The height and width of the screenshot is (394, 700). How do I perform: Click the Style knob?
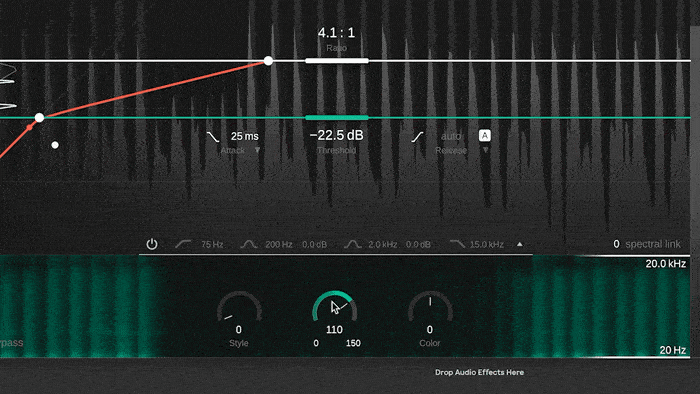pos(239,307)
